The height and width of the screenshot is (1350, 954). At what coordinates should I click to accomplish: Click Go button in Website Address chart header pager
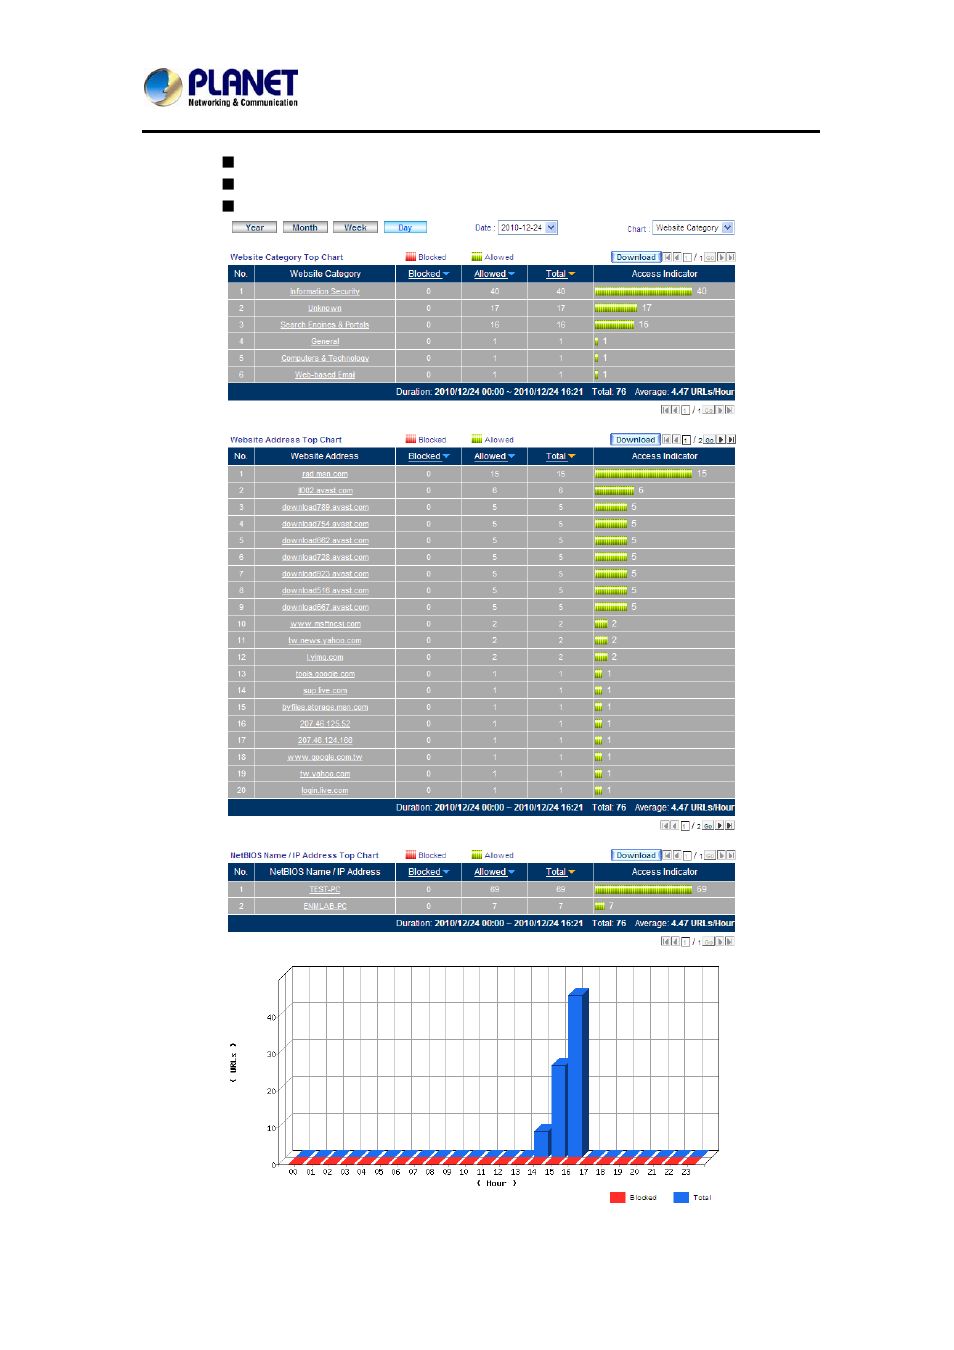[x=710, y=440]
